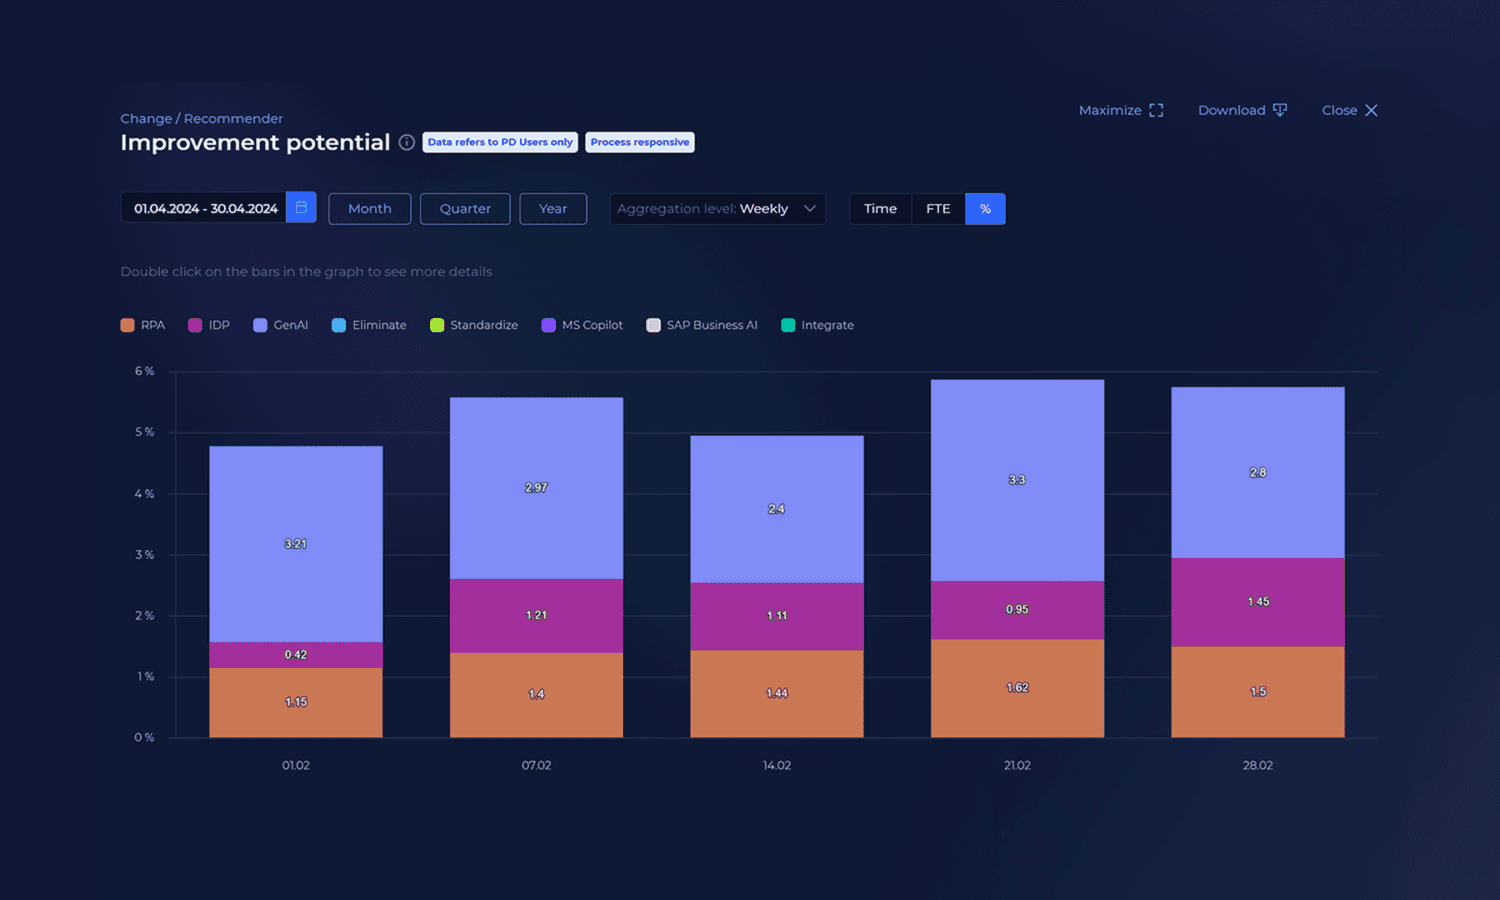Expand the Aggregation level dropdown
This screenshot has width=1500, height=900.
pos(717,208)
